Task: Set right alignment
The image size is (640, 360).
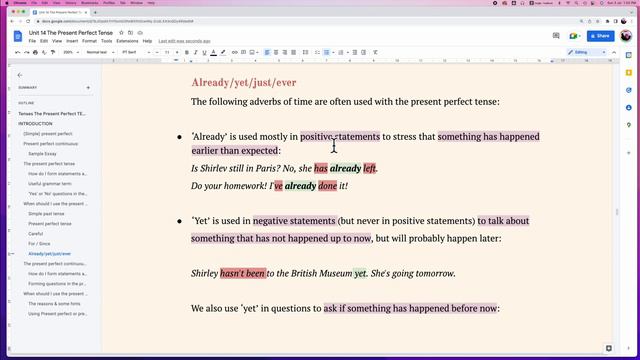Action: click(x=284, y=53)
